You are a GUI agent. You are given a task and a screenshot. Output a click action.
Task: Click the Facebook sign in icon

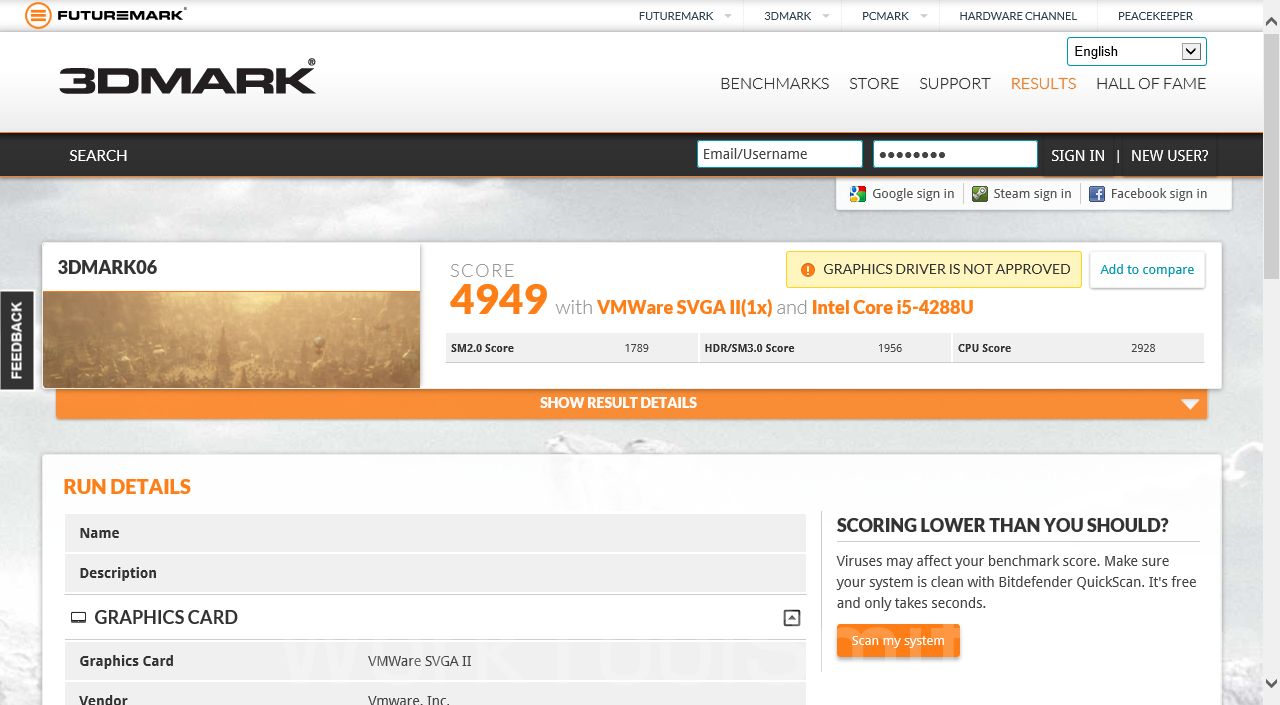click(x=1096, y=194)
